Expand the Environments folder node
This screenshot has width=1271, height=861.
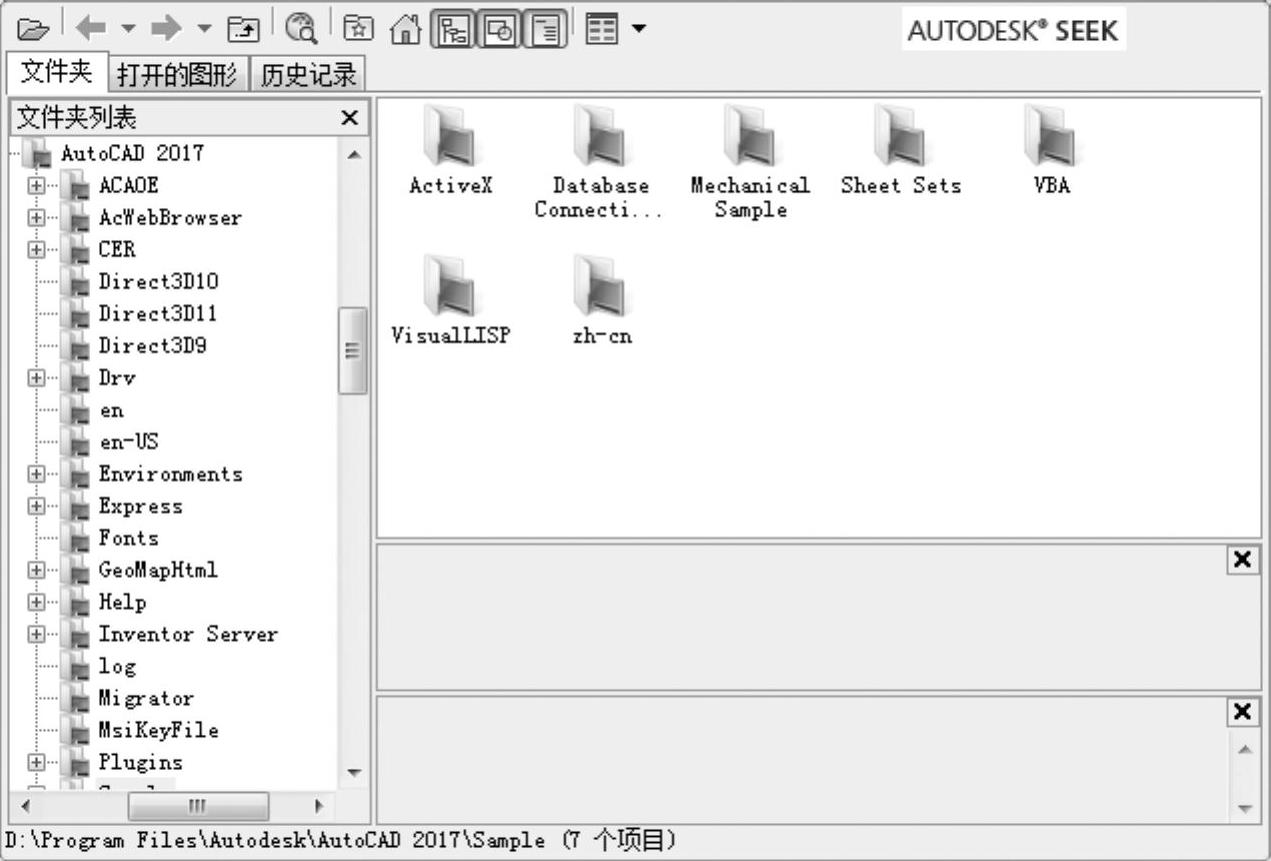(37, 473)
